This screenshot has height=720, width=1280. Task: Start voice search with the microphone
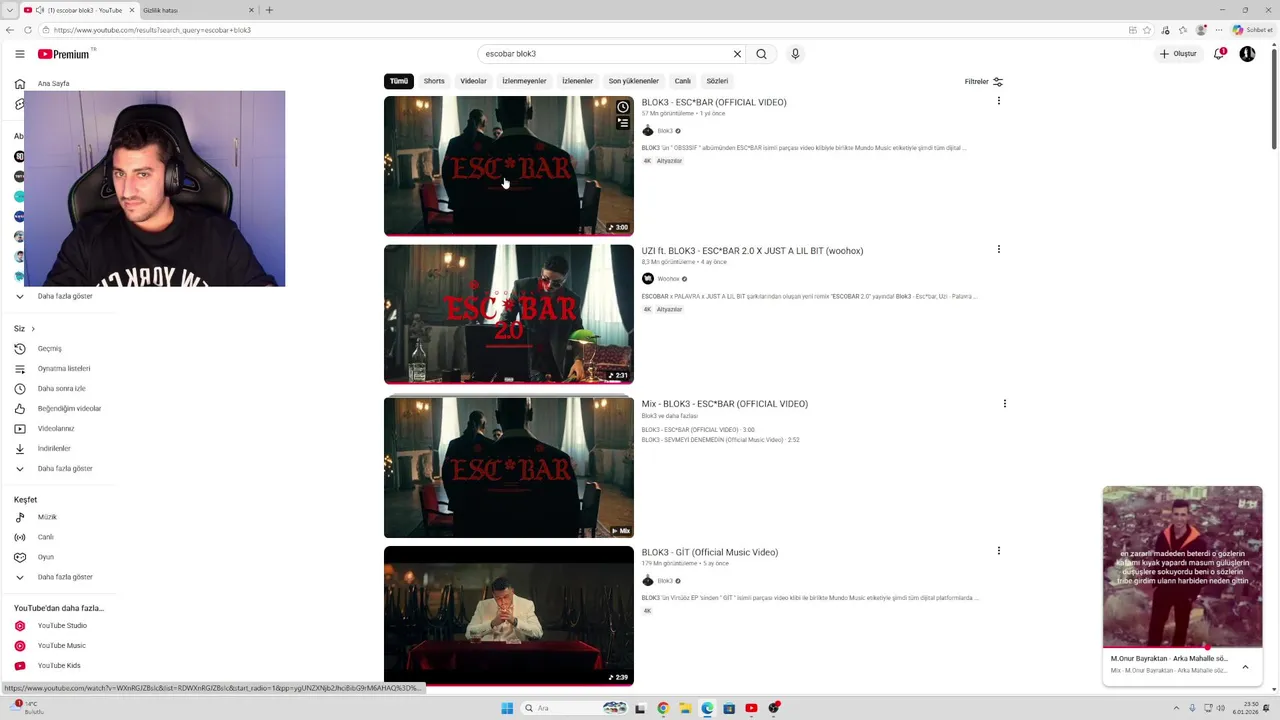pos(795,54)
